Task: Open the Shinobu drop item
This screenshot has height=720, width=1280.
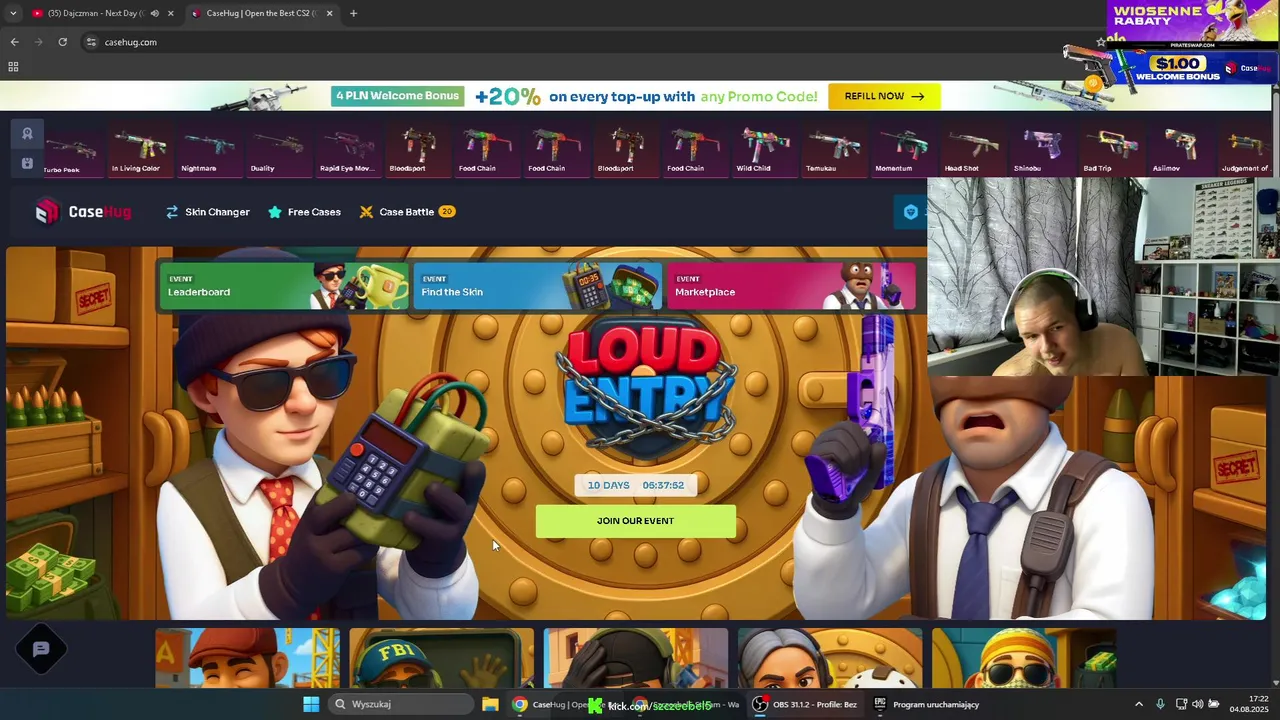Action: pos(1042,150)
